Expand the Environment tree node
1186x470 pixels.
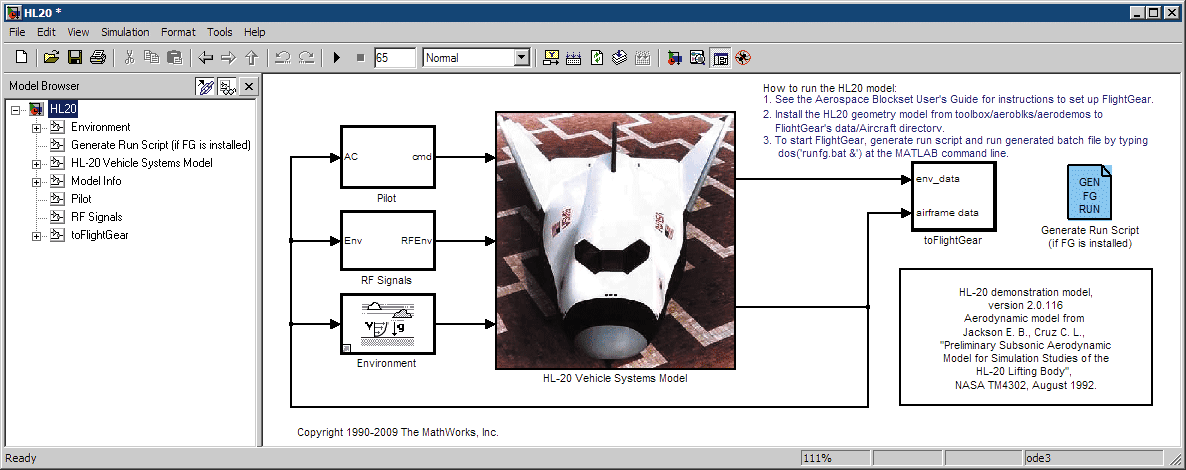(37, 127)
